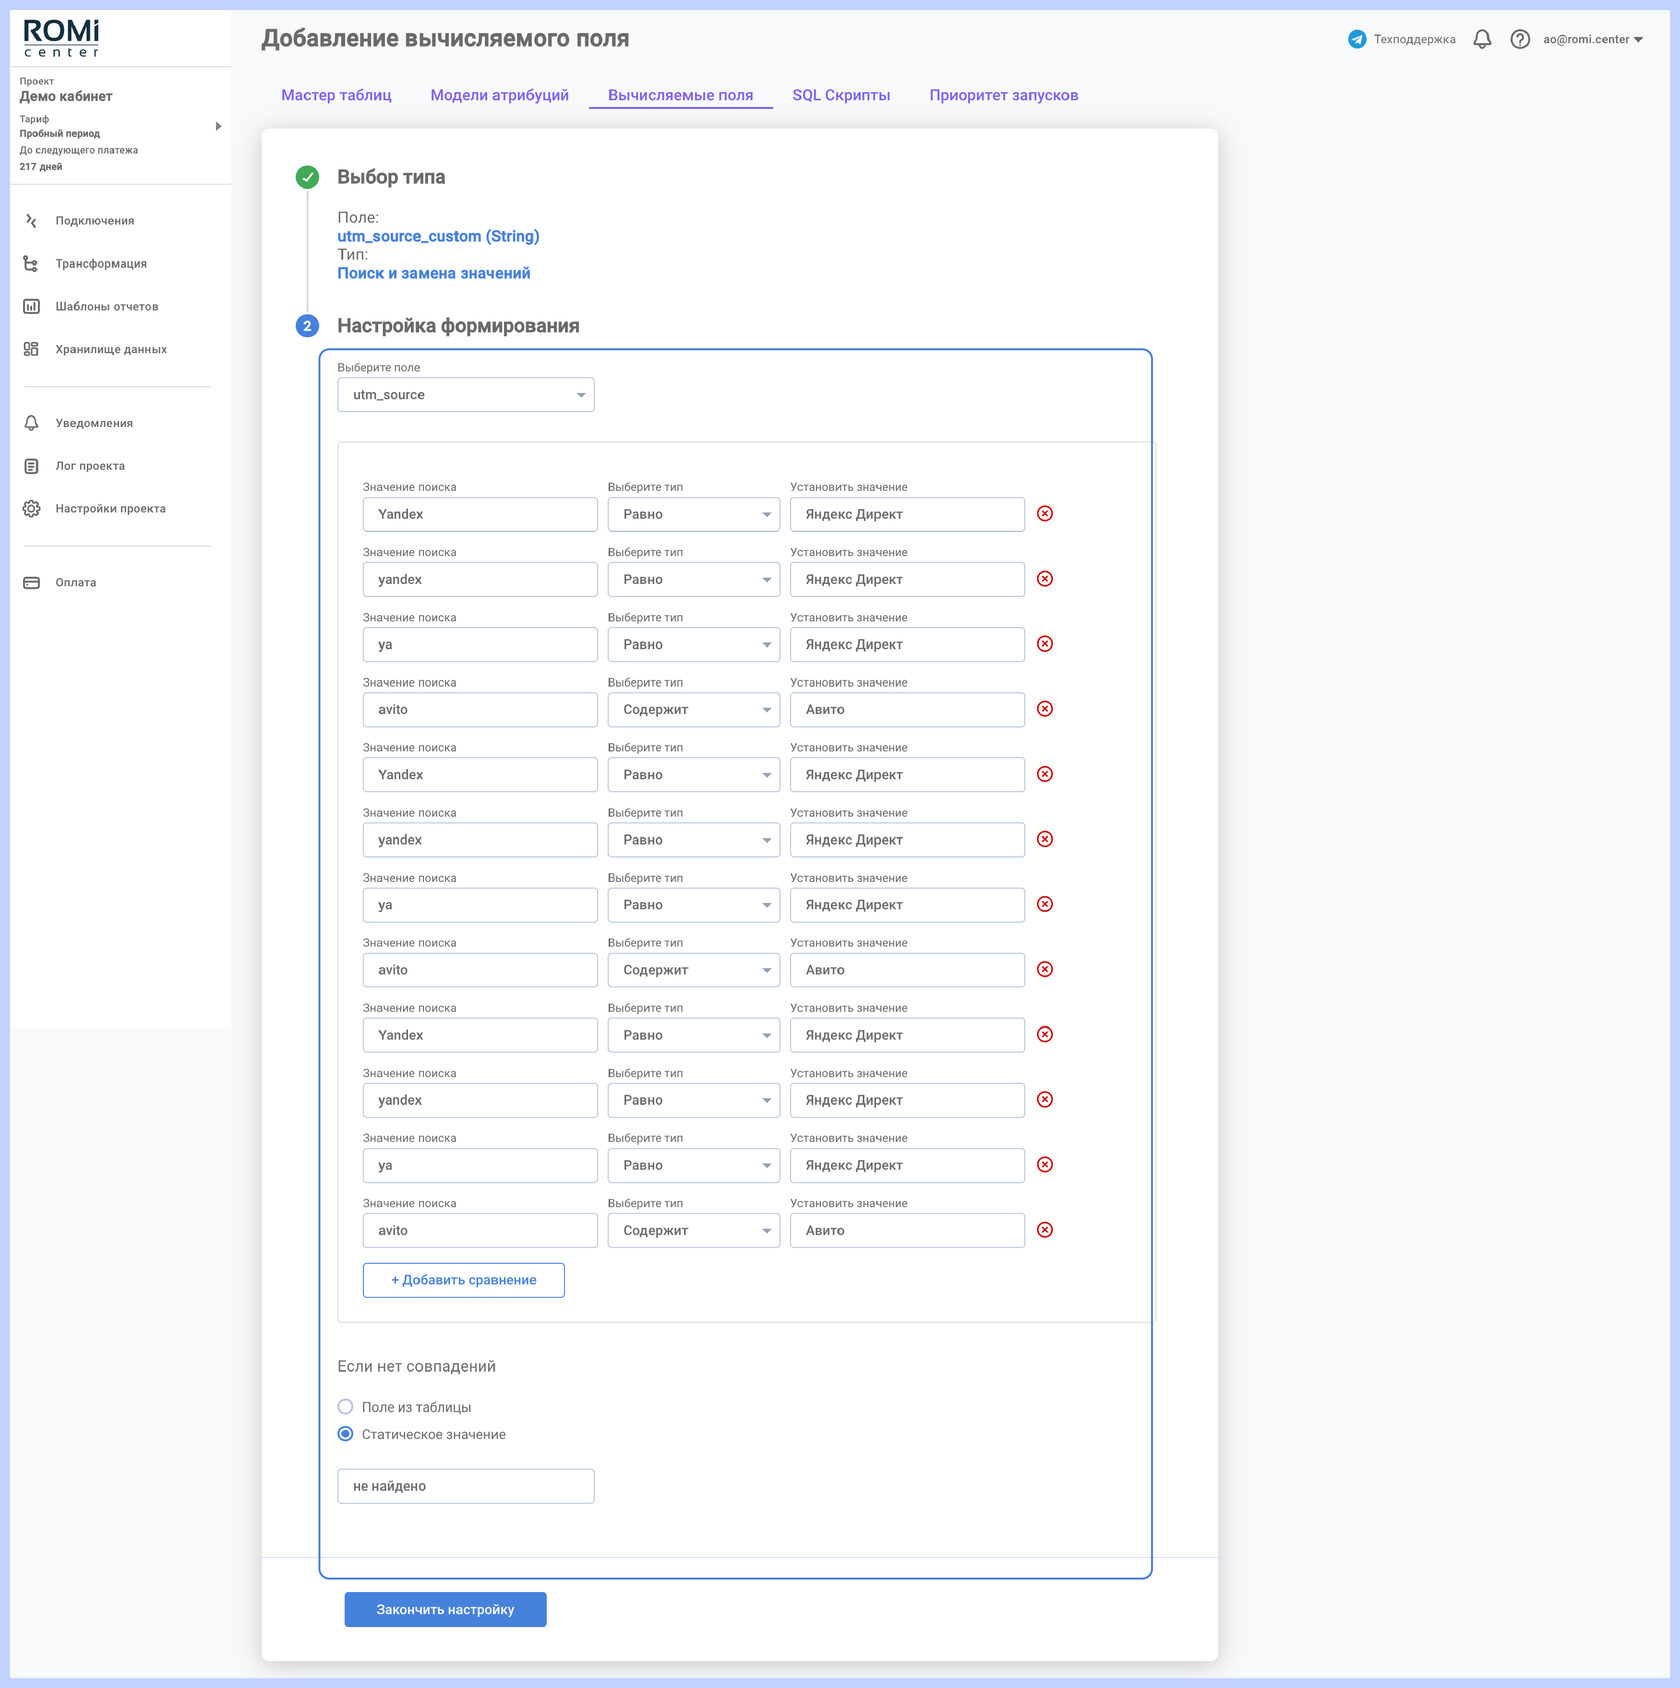The width and height of the screenshot is (1680, 1688).
Task: Click step 2 circle Настройка формирования
Action: 307,326
